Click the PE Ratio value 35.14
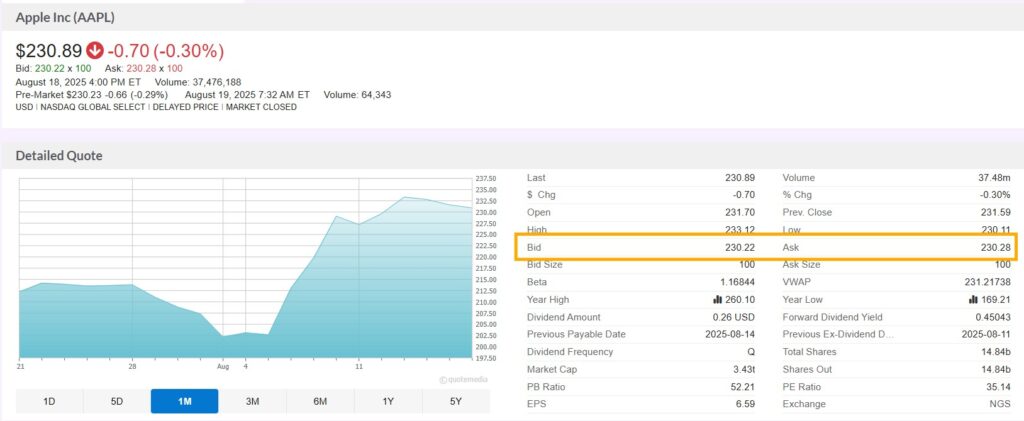The width and height of the screenshot is (1024, 421). tap(999, 386)
